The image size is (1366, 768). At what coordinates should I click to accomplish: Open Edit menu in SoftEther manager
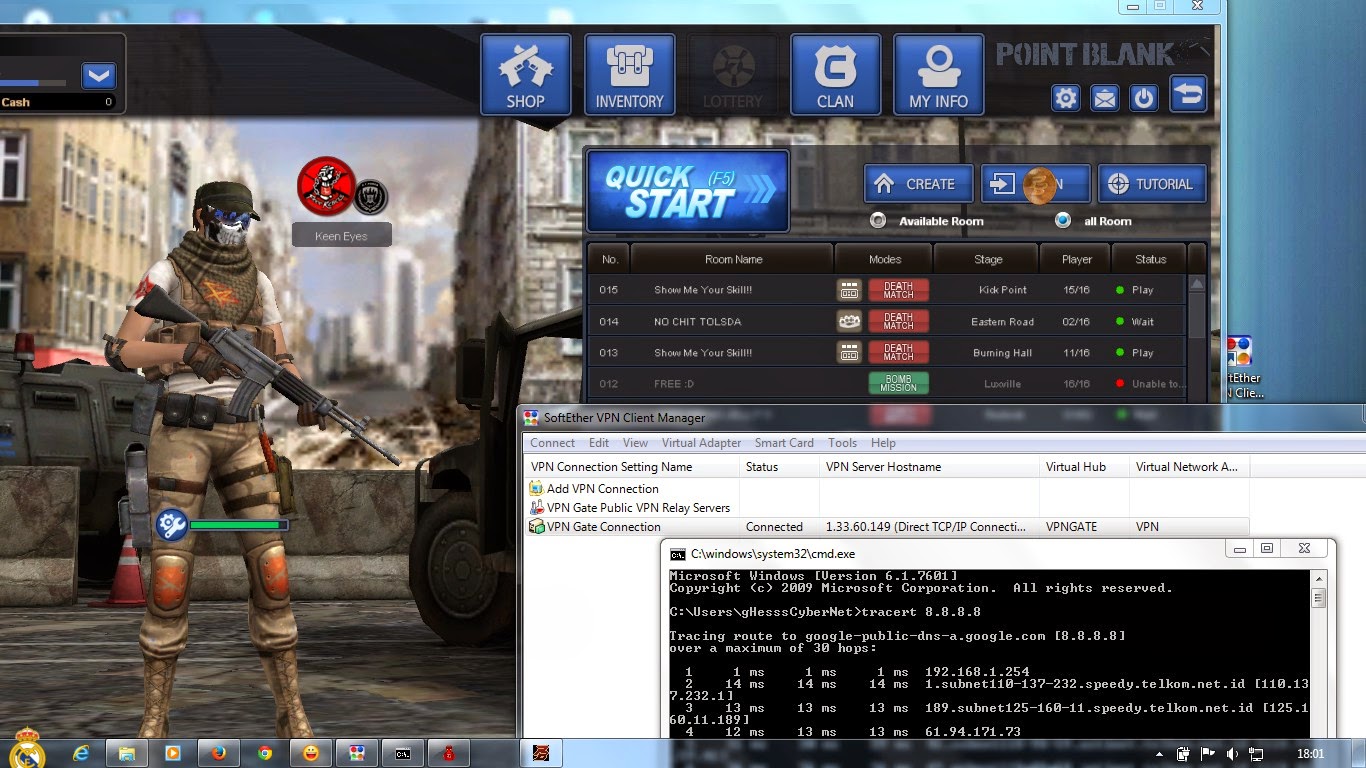click(599, 443)
